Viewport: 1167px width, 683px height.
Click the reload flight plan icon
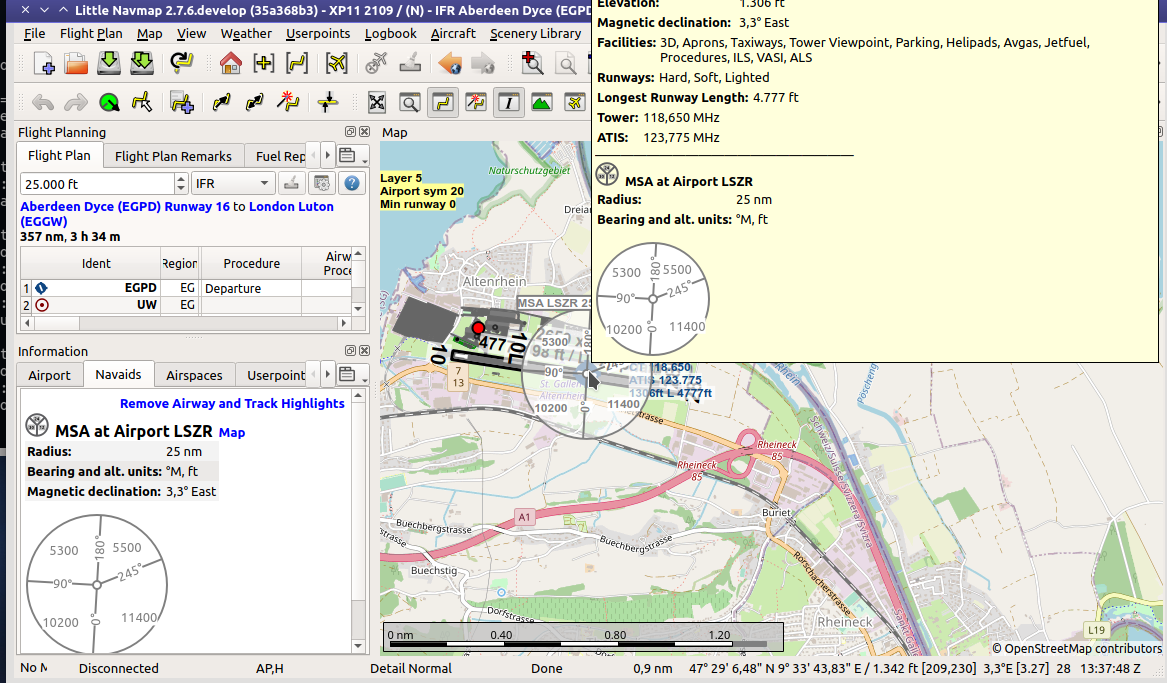click(x=181, y=63)
